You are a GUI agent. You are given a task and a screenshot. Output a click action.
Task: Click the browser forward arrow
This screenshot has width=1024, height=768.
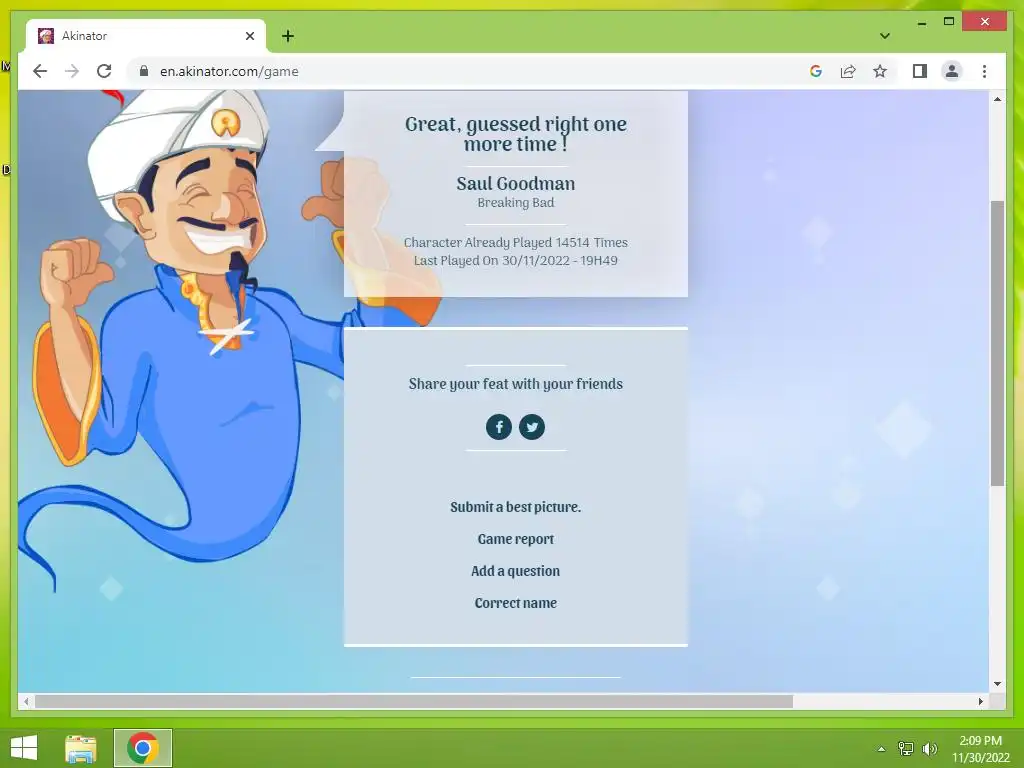click(72, 71)
